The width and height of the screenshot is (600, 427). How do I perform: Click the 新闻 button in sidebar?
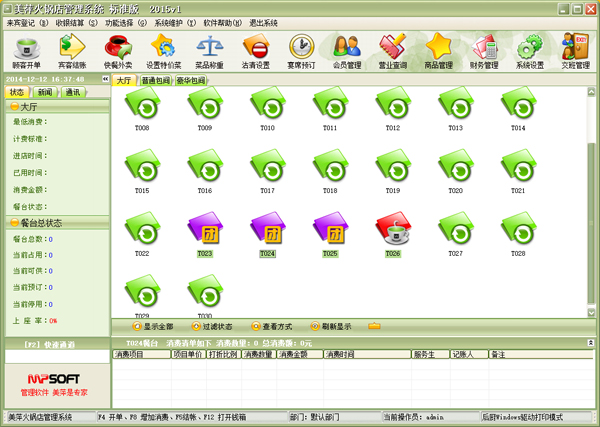tap(46, 91)
